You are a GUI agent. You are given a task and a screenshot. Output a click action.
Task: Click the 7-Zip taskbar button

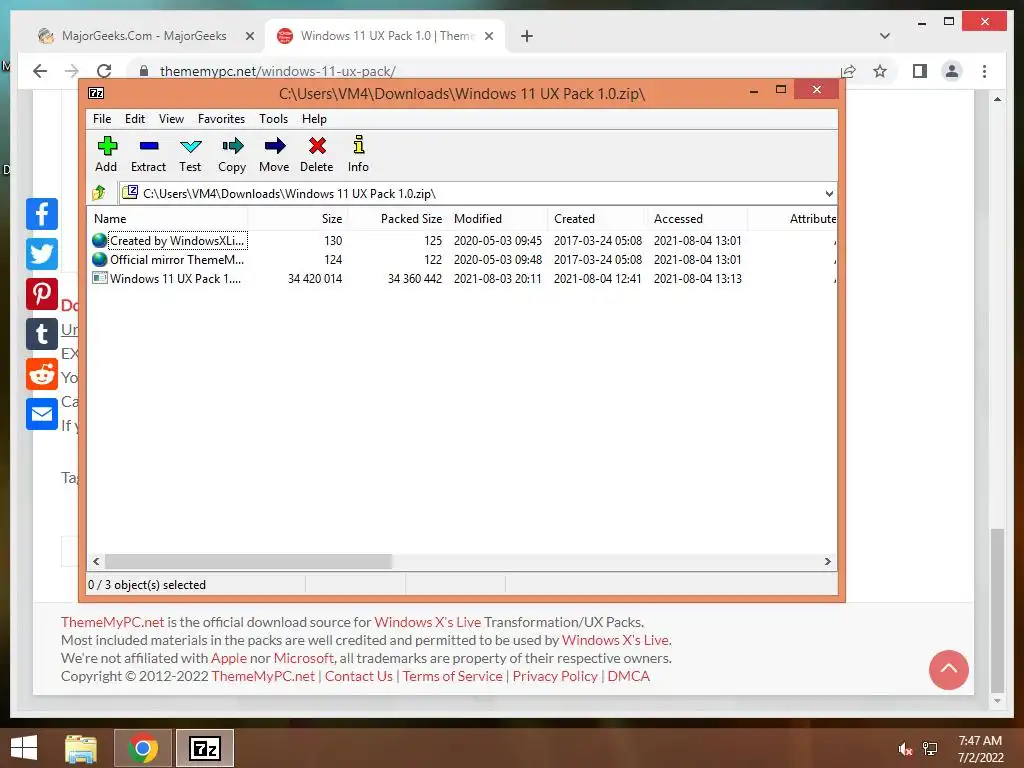tap(204, 748)
